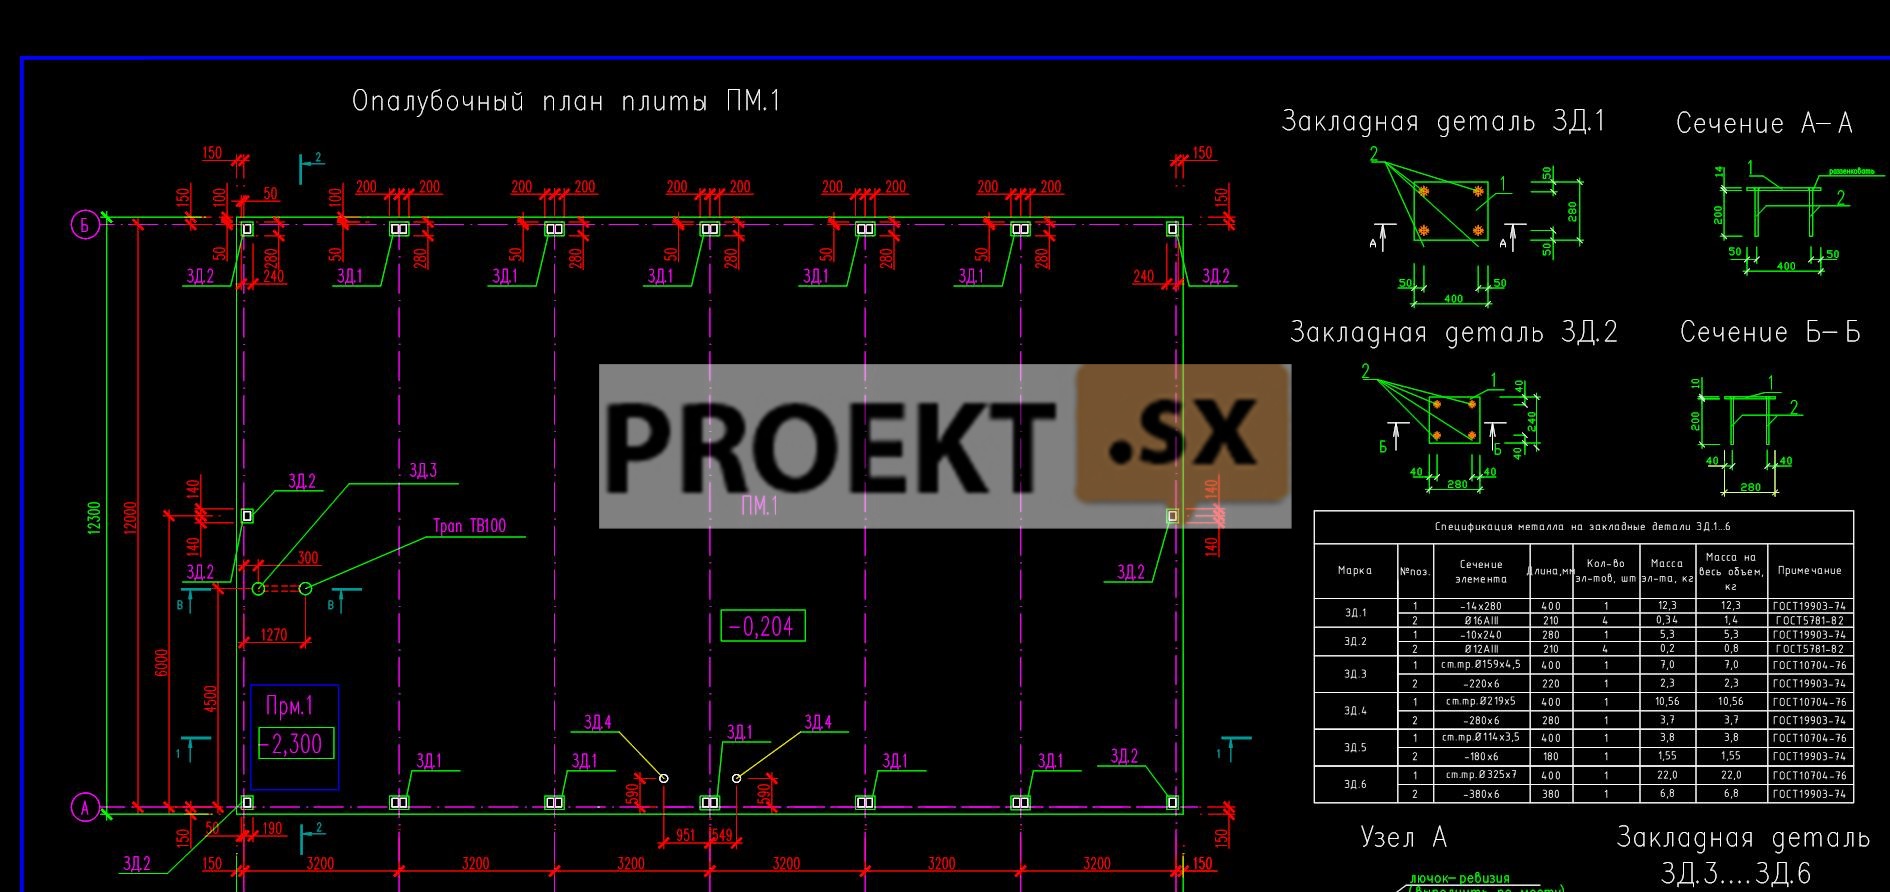Select the '0,8' total mass cell
This screenshot has width=1890, height=892.
(1730, 648)
